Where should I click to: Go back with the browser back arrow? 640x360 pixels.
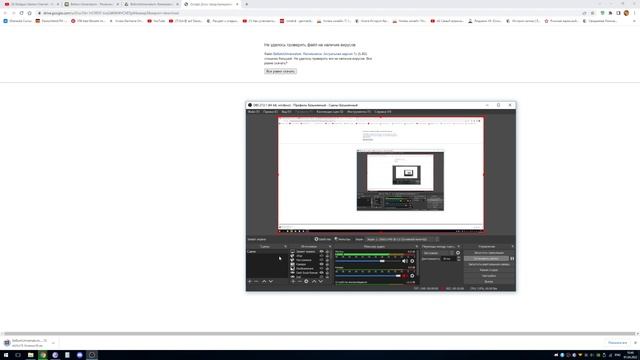[5, 13]
